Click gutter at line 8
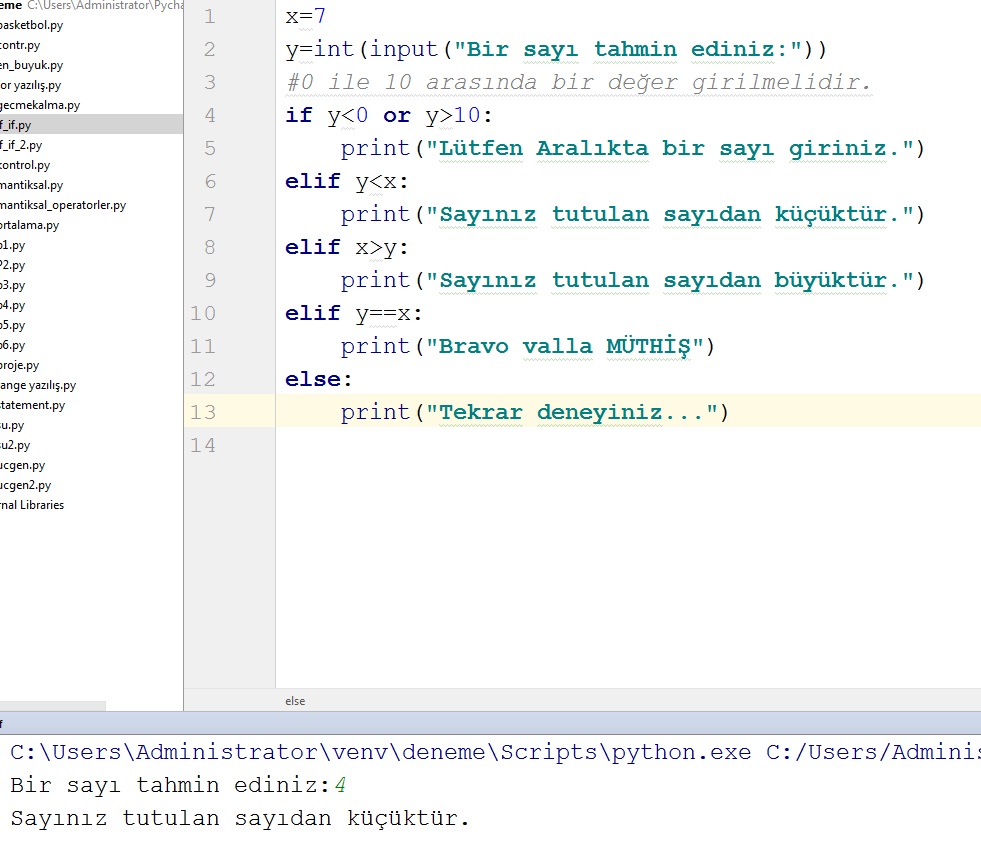This screenshot has height=851, width=981. coord(210,247)
